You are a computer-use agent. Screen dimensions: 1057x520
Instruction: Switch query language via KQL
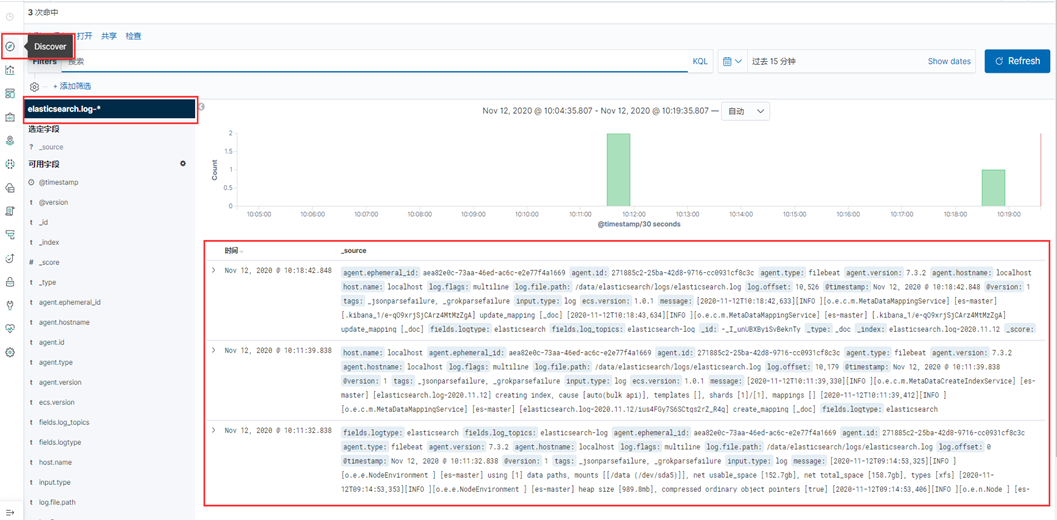tap(700, 61)
